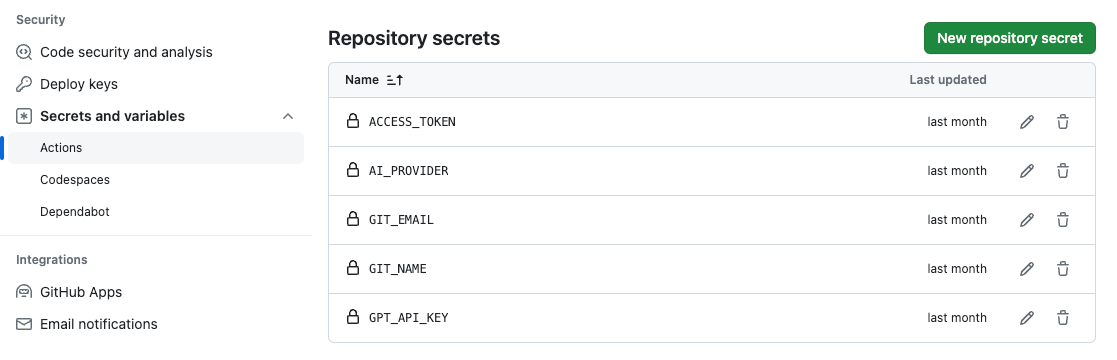Delete the ACCESS_TOKEN secret via trash icon

tap(1063, 122)
